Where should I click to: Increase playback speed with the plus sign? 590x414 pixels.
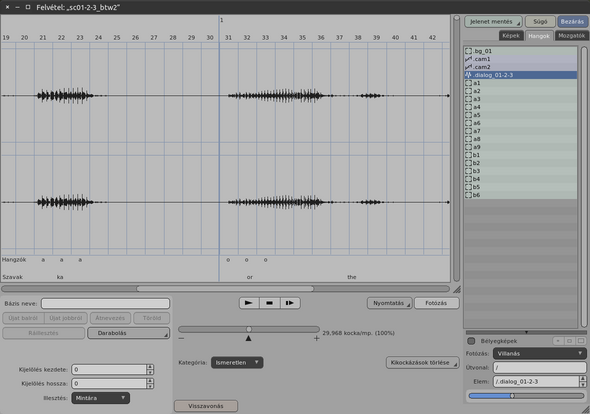pos(316,338)
